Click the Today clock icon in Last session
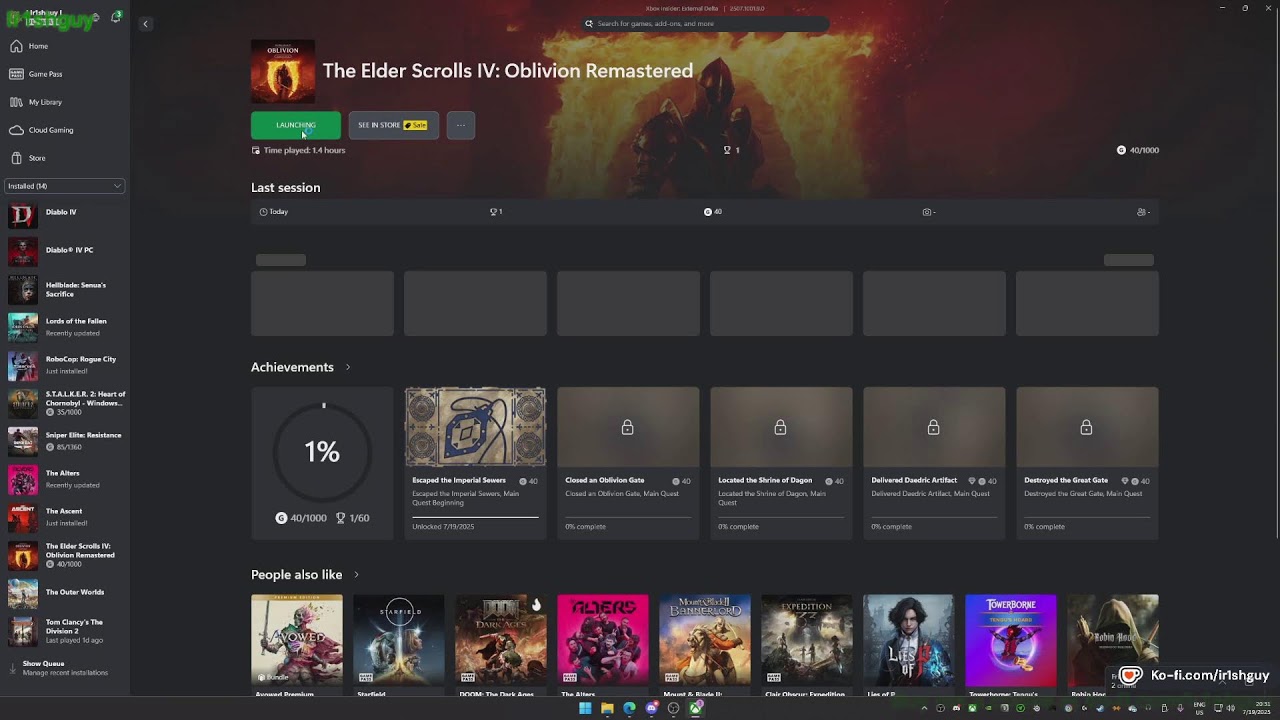1280x720 pixels. (x=263, y=212)
